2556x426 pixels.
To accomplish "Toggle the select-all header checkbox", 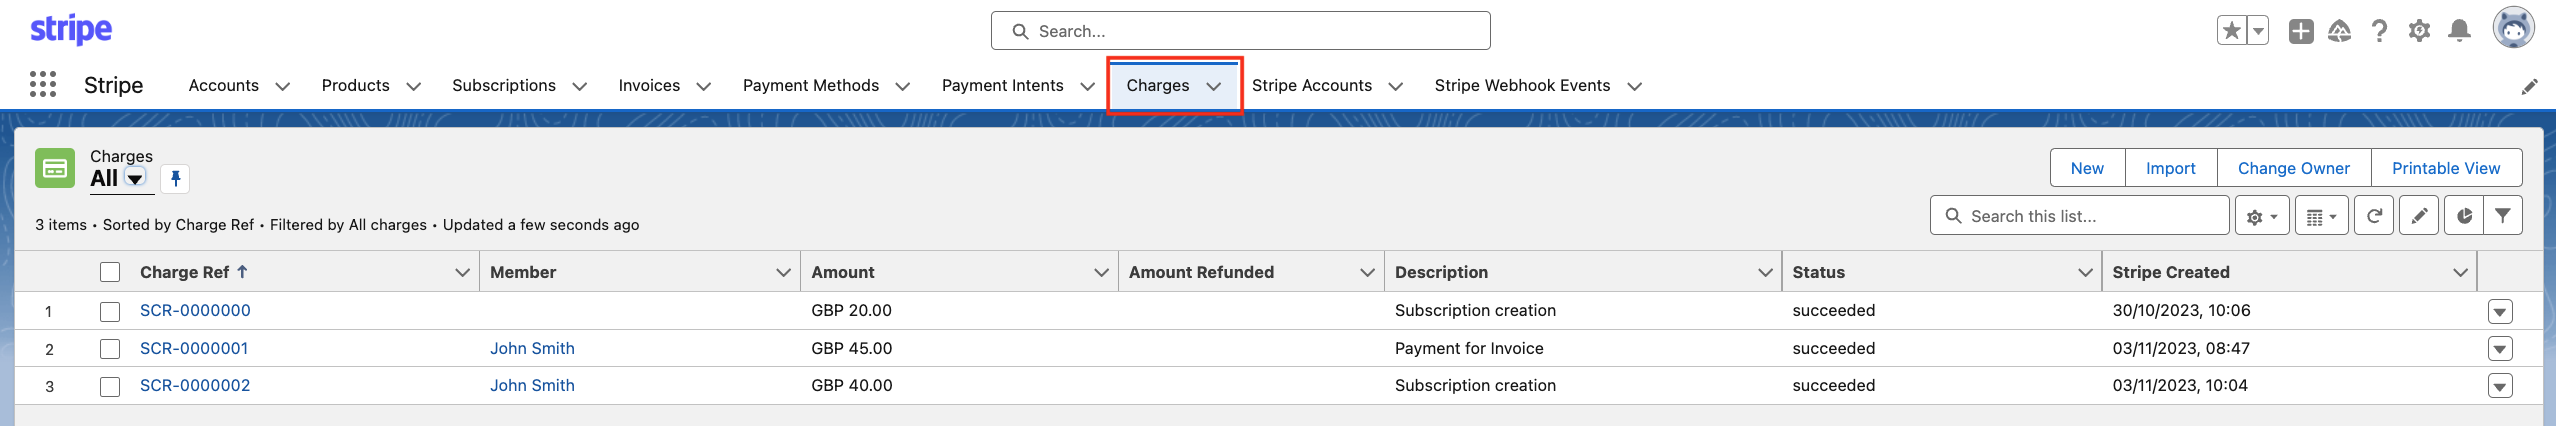I will (x=110, y=272).
